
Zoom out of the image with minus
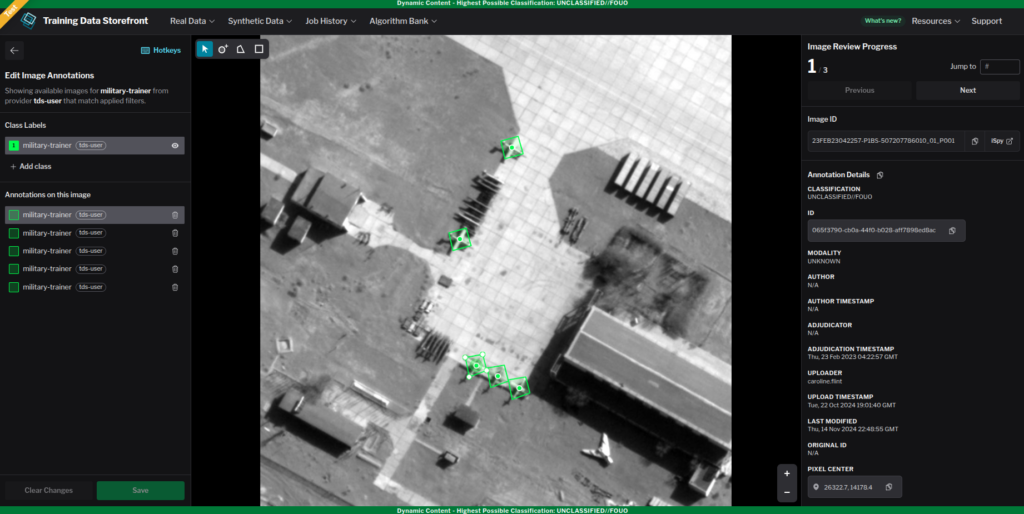[x=787, y=491]
